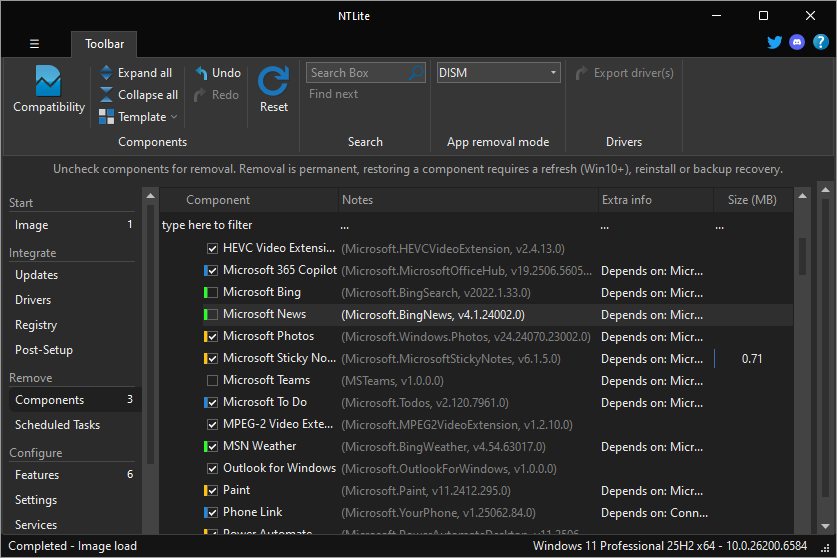The image size is (837, 558).
Task: Click the Undo arrow icon
Action: click(x=202, y=73)
